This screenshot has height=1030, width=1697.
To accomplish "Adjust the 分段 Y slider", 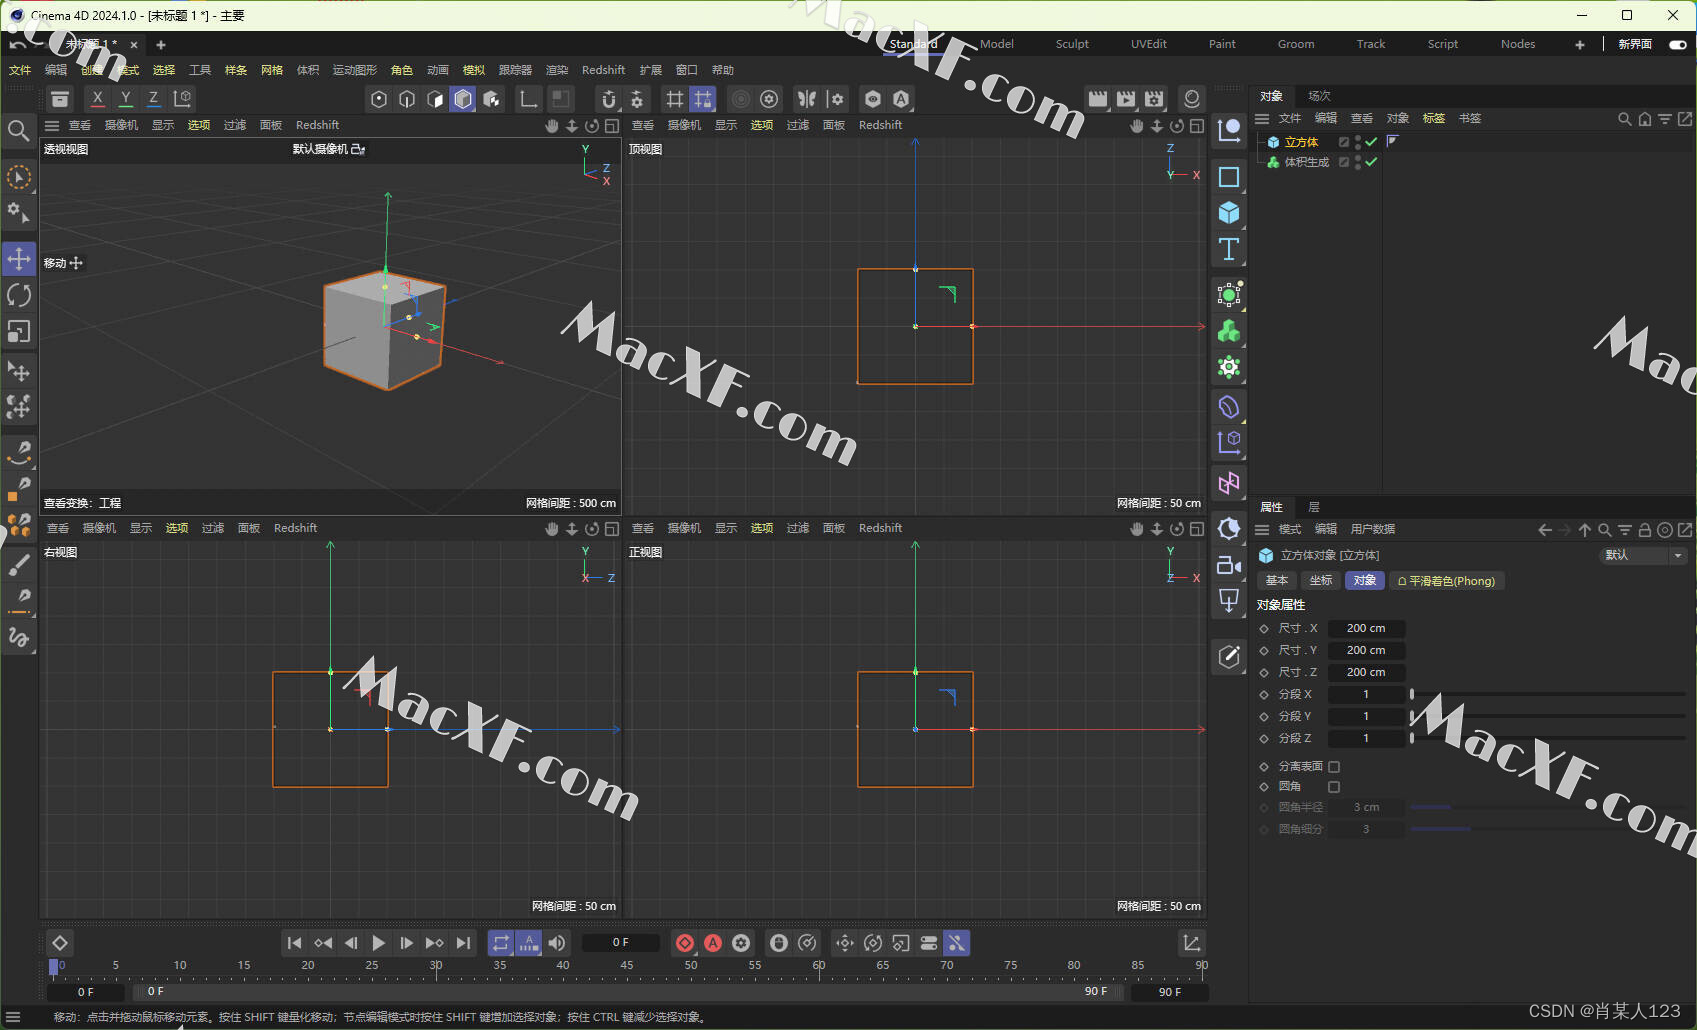I will [1548, 716].
